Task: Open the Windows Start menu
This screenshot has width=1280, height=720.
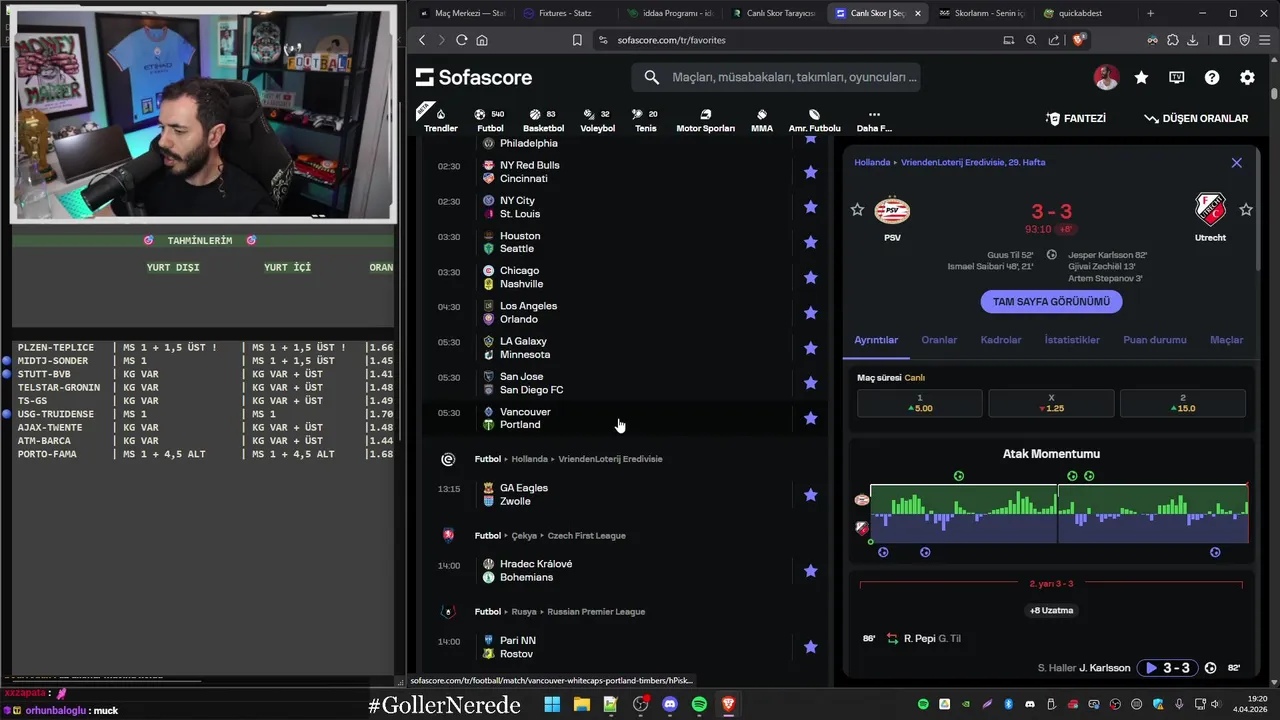Action: click(x=552, y=704)
